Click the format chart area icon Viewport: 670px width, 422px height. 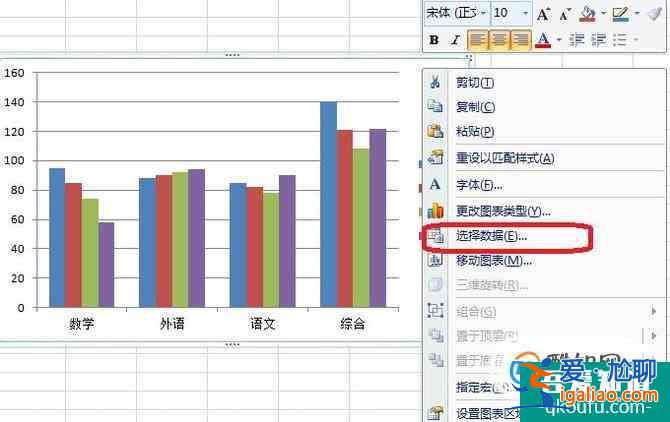pos(435,413)
